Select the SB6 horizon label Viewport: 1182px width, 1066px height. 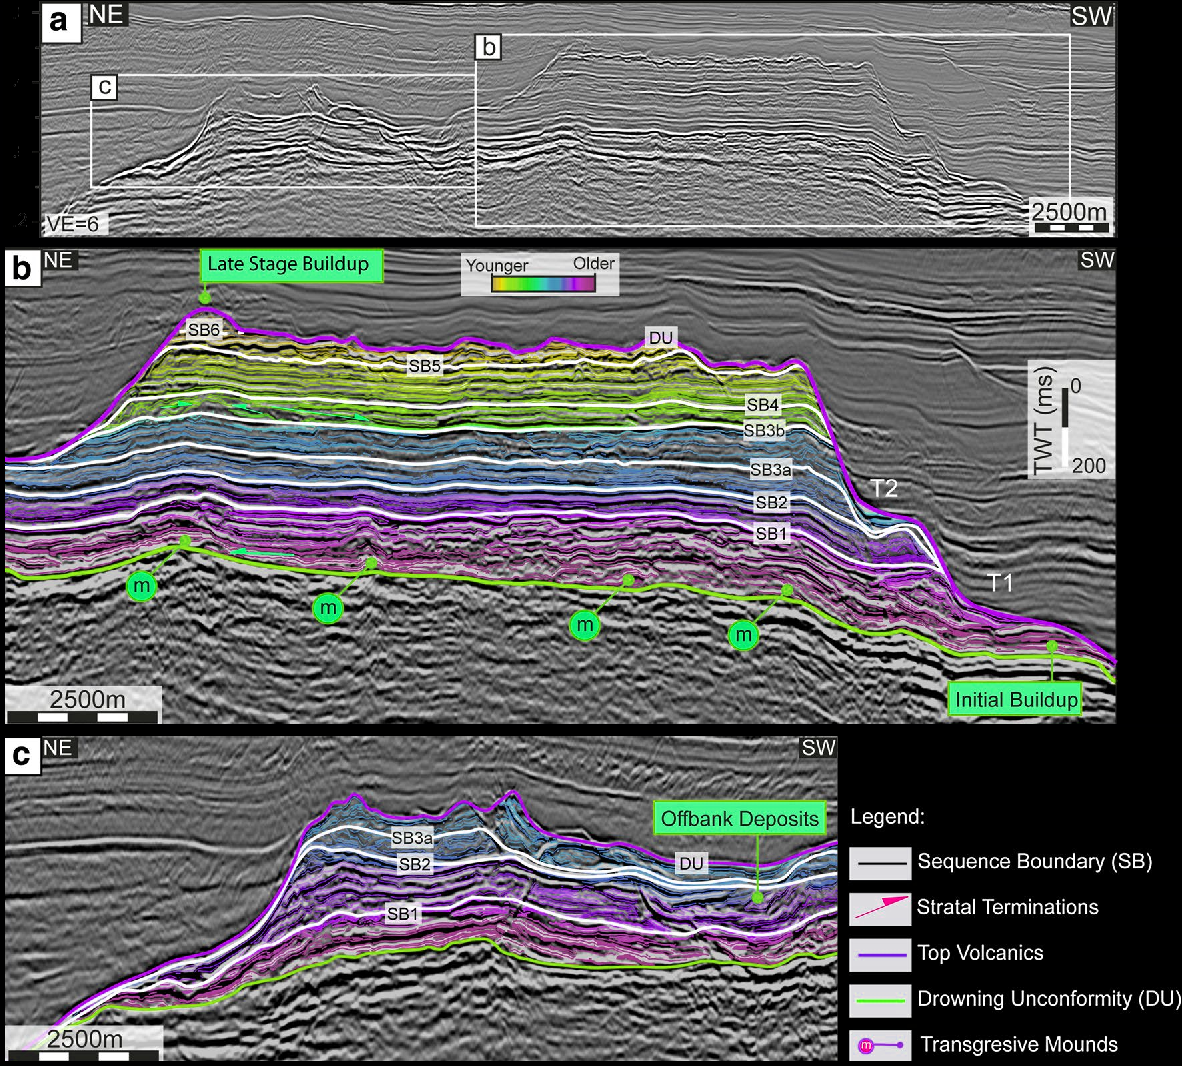point(203,330)
